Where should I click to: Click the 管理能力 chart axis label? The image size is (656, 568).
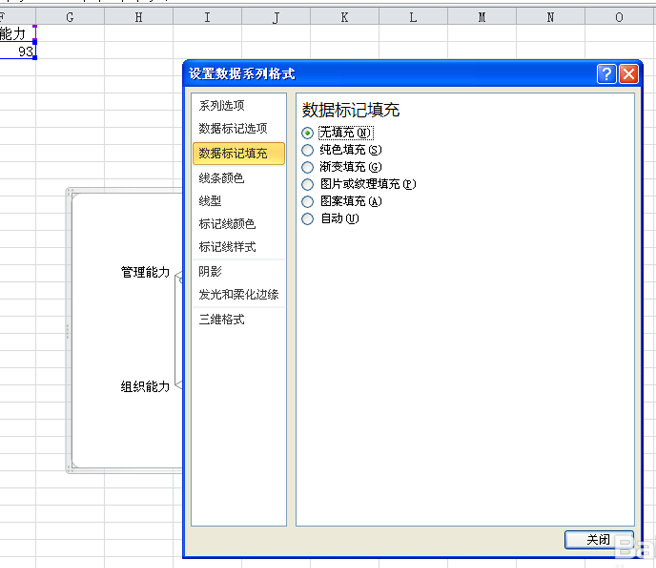145,272
